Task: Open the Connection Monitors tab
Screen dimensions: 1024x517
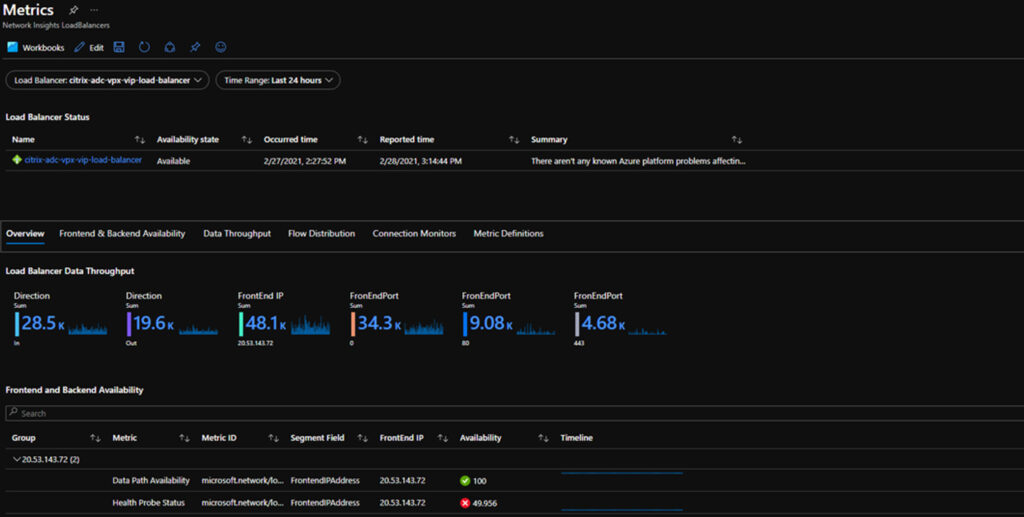Action: coord(414,234)
